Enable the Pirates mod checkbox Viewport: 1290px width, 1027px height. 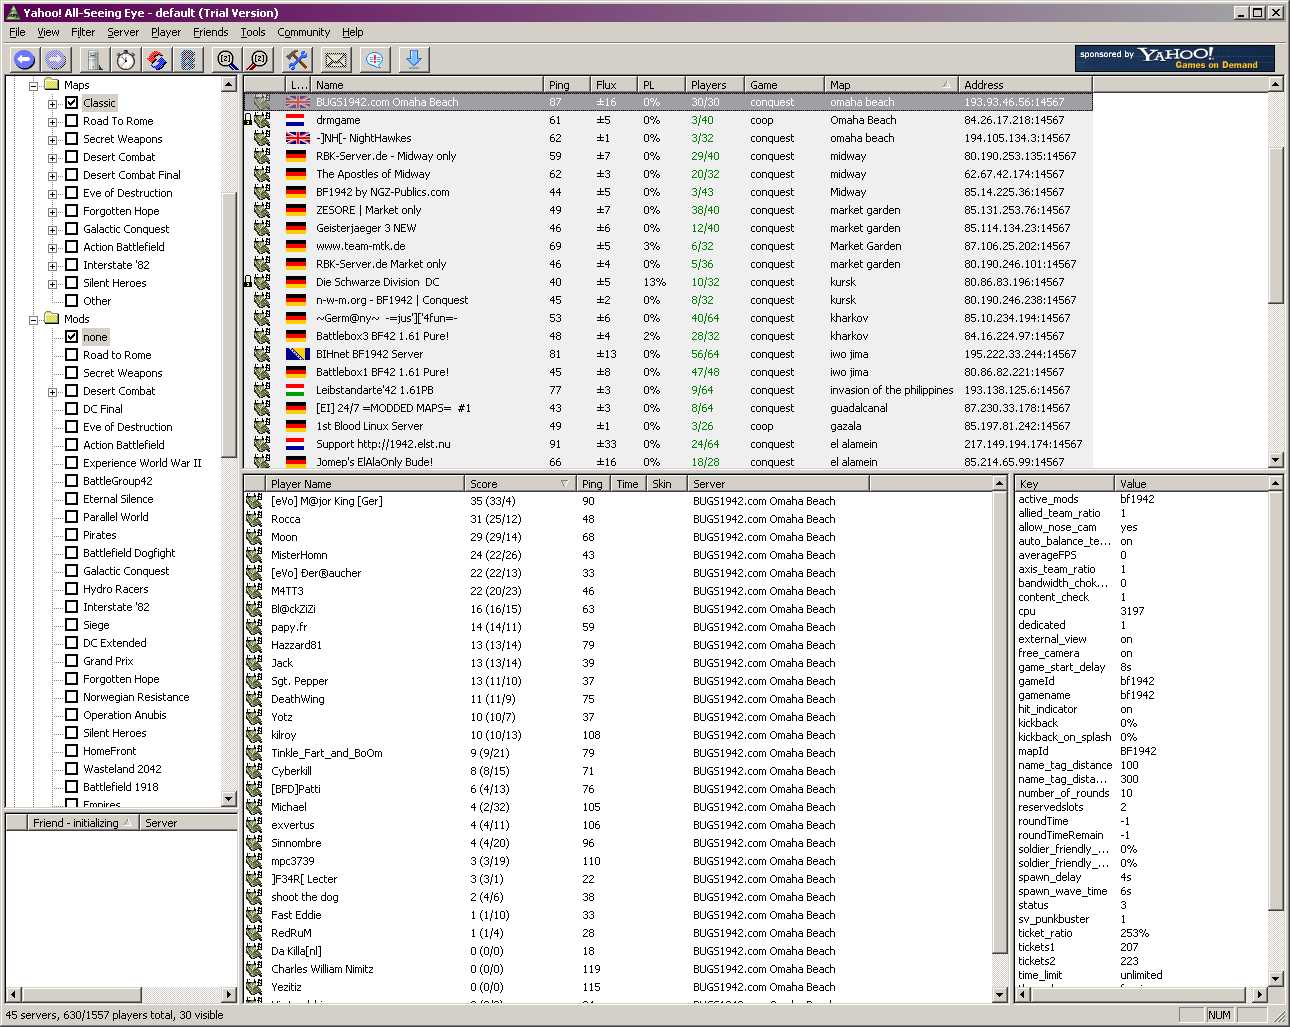click(72, 535)
